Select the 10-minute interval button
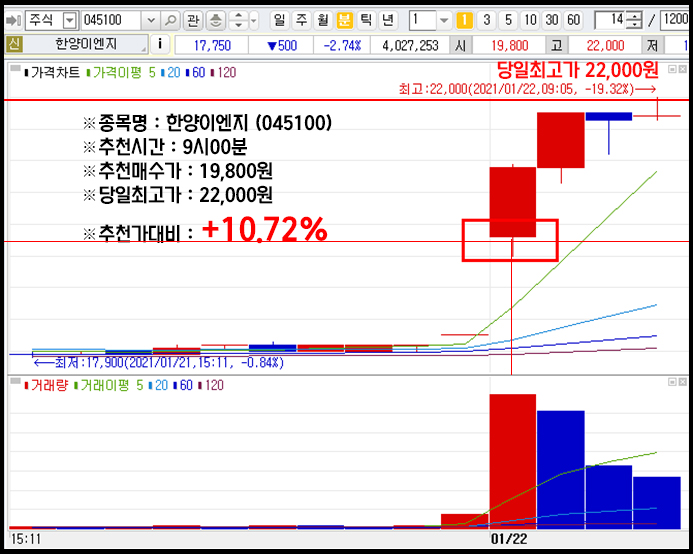Screen dimensions: 693x554 coord(530,20)
